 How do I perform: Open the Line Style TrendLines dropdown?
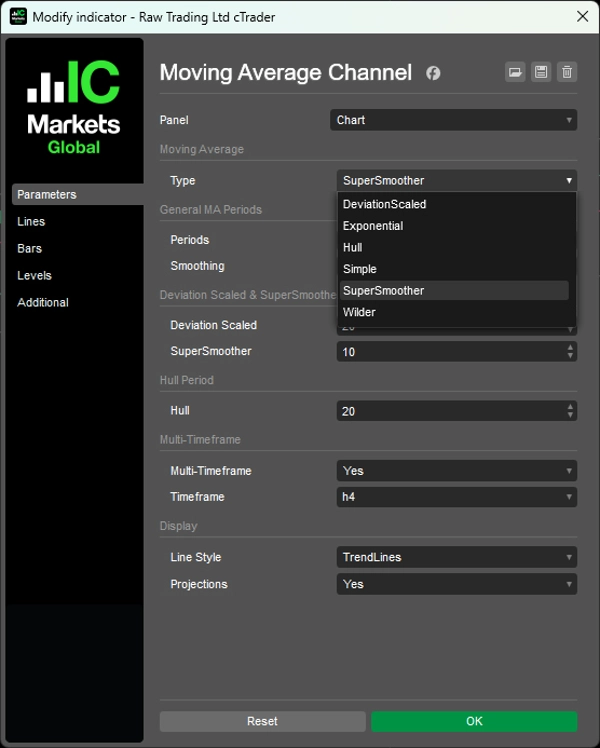(x=457, y=557)
